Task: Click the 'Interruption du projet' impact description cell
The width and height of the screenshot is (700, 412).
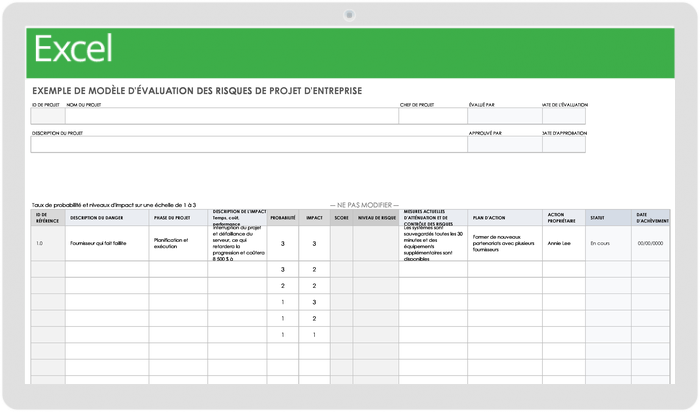Action: pos(237,243)
